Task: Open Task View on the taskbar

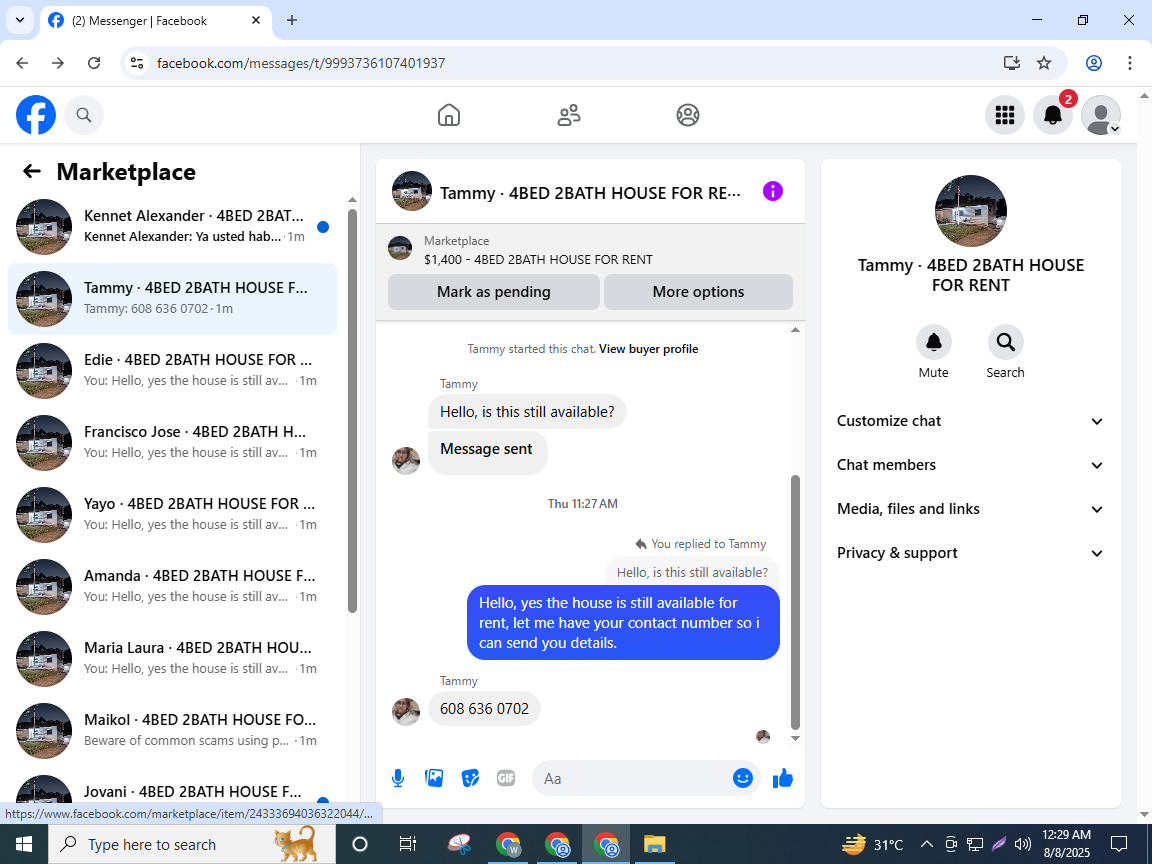Action: coord(408,844)
